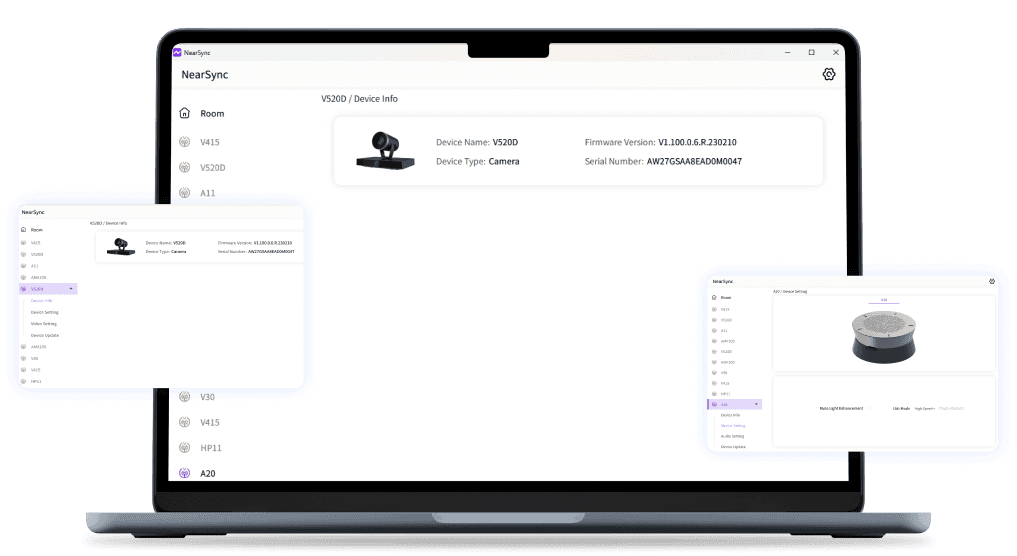Open Device Setting in V520D pop-out window
Screen dimensions: 1017x556
(x=45, y=313)
